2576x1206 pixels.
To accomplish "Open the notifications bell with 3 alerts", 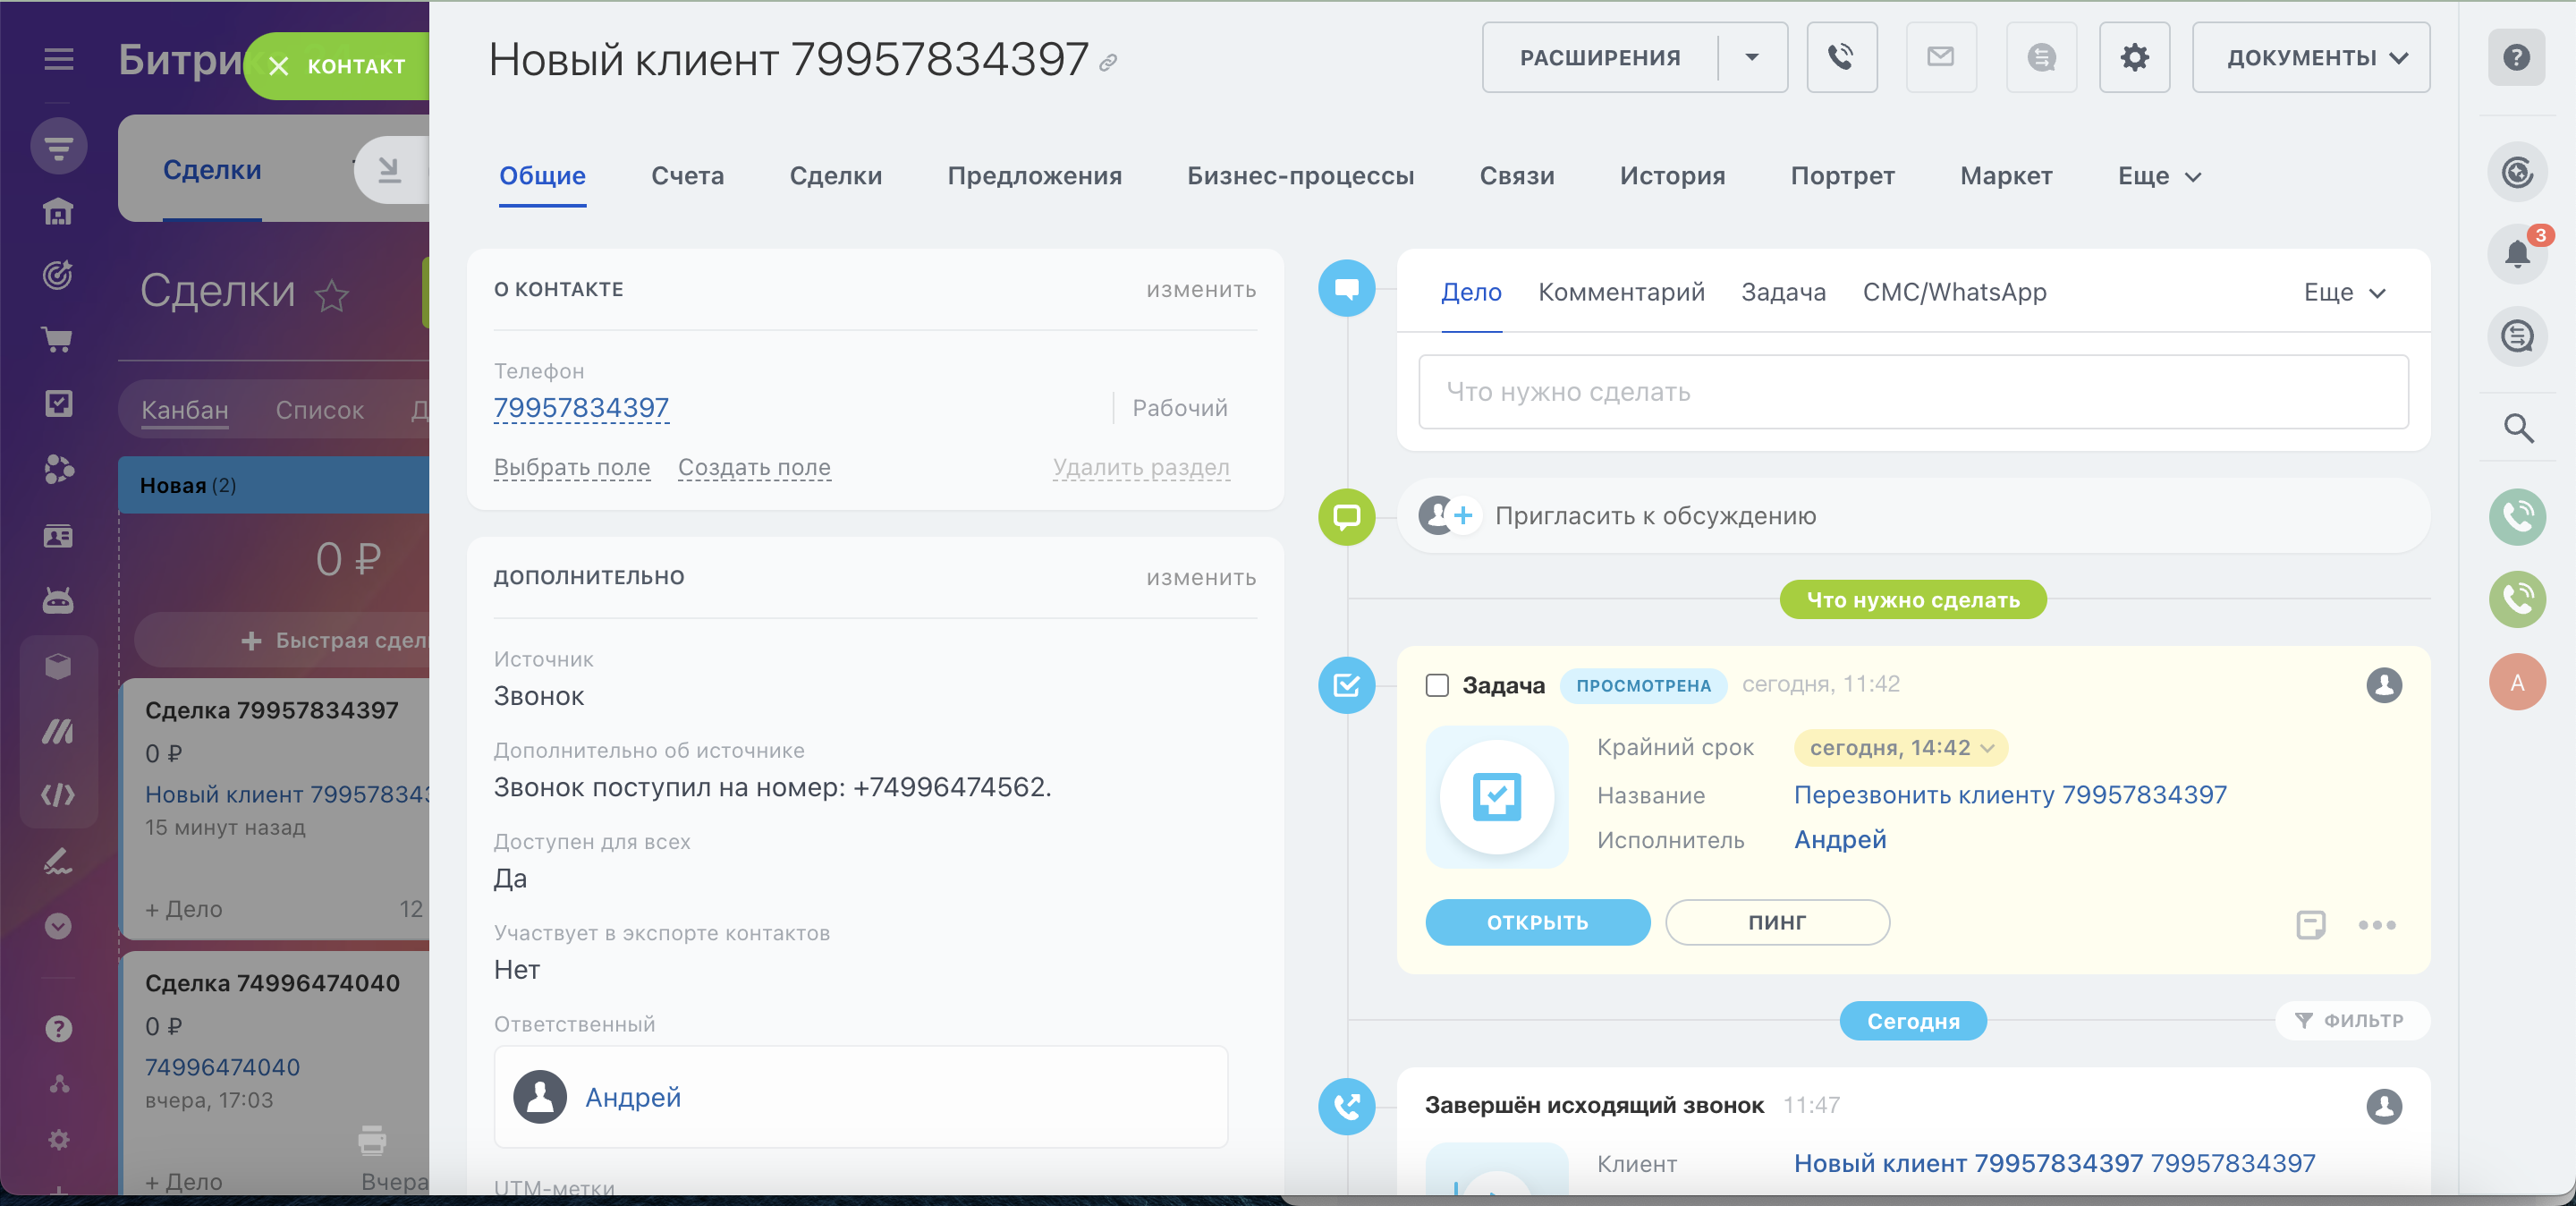I will [x=2517, y=253].
